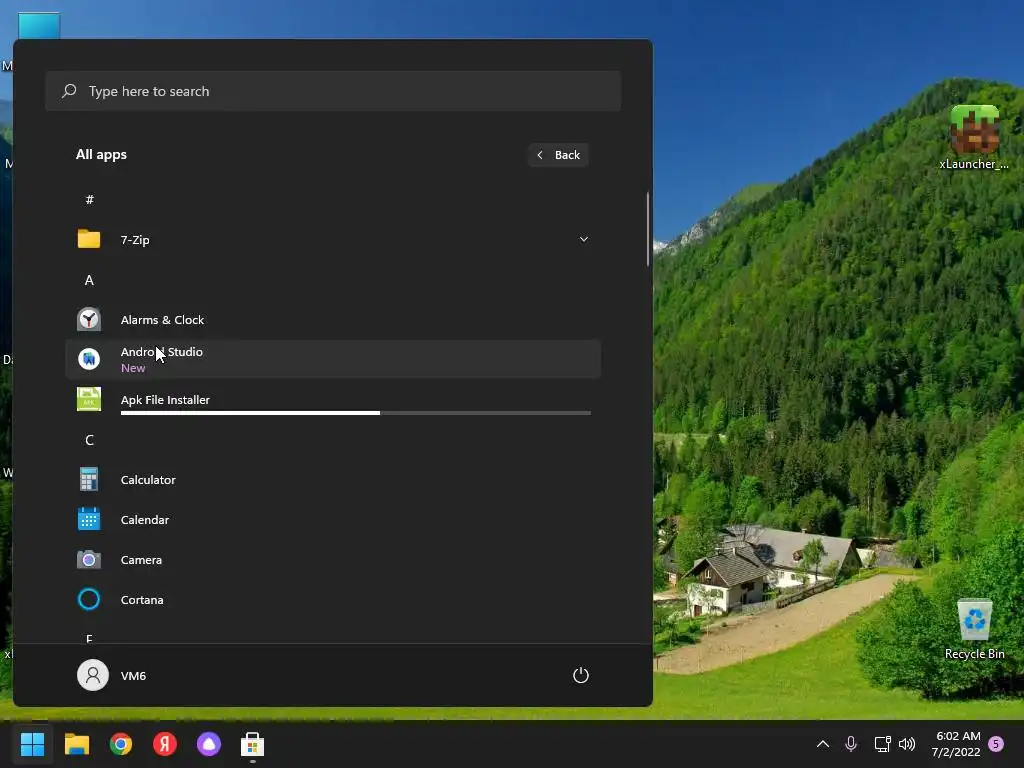
Task: Click the All apps list scrollbar
Action: [648, 229]
